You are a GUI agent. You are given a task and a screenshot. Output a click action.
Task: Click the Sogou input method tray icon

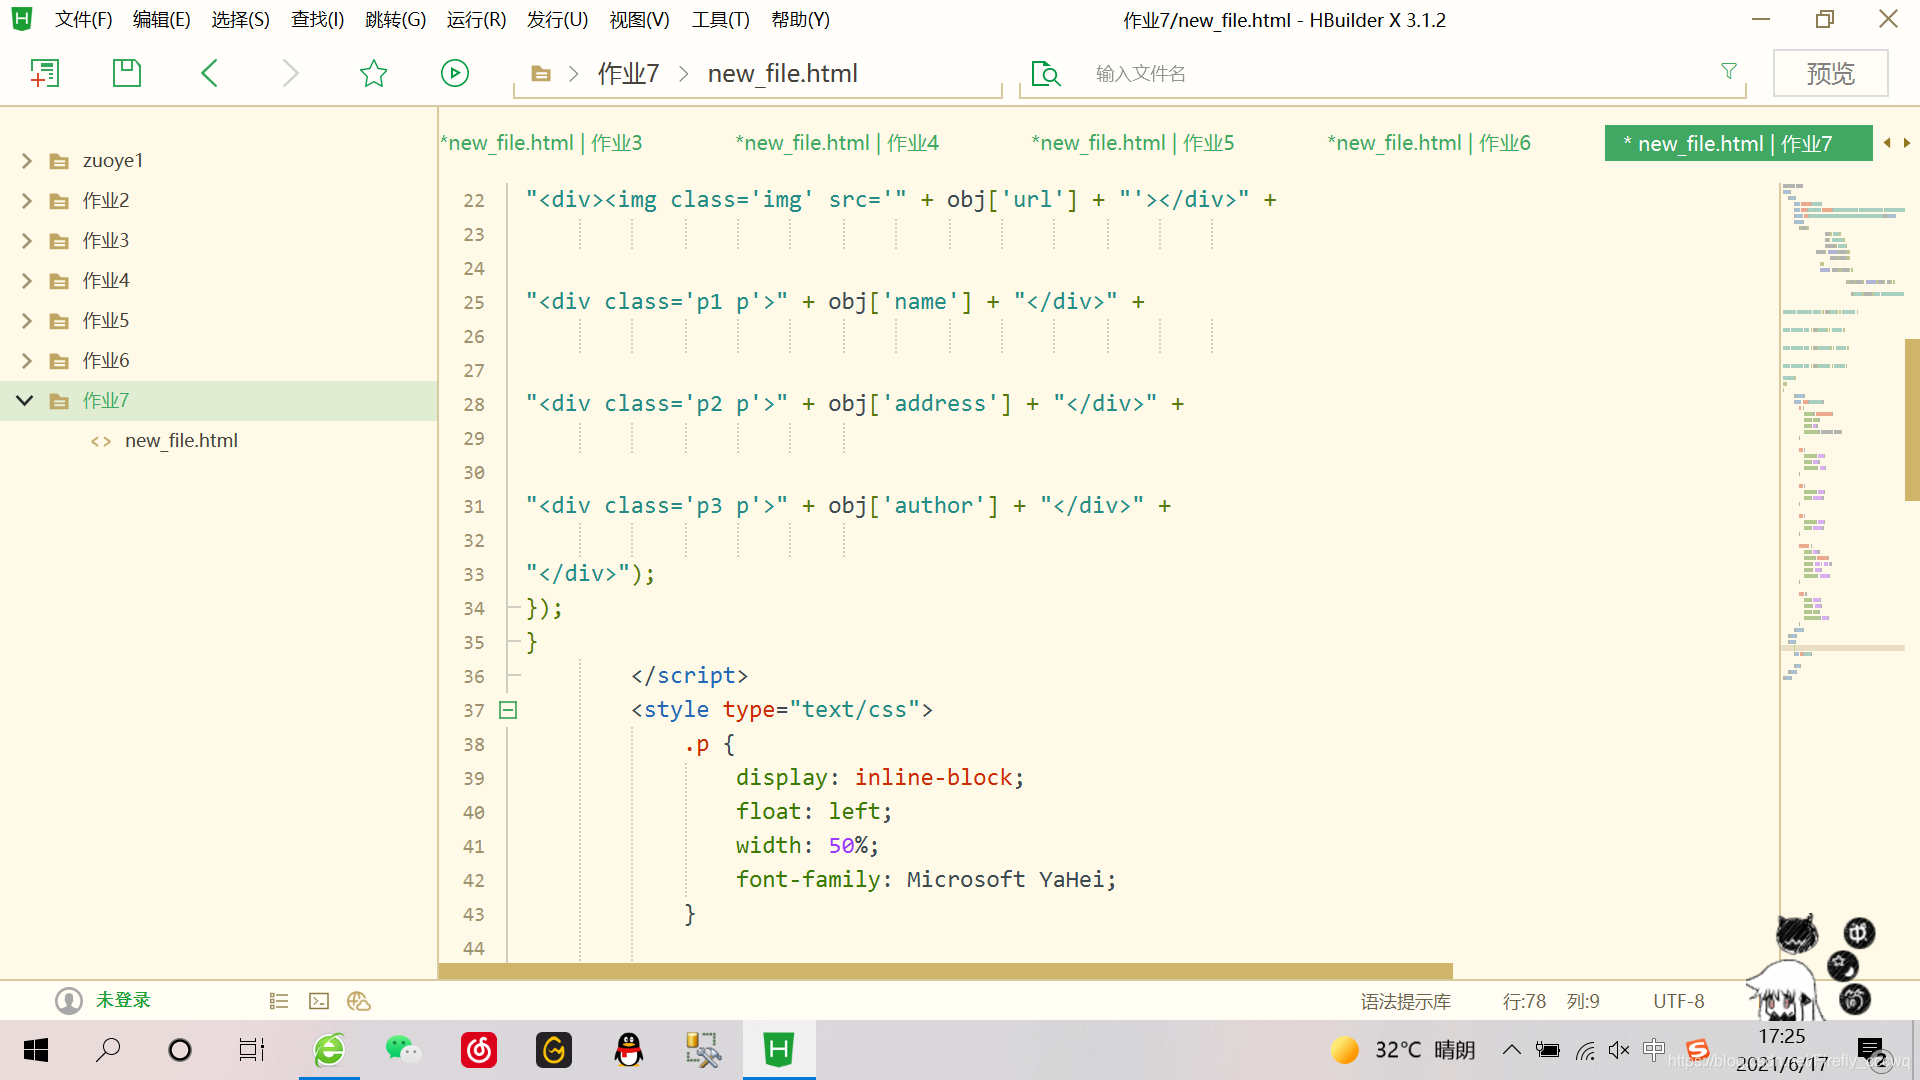click(x=1697, y=1050)
